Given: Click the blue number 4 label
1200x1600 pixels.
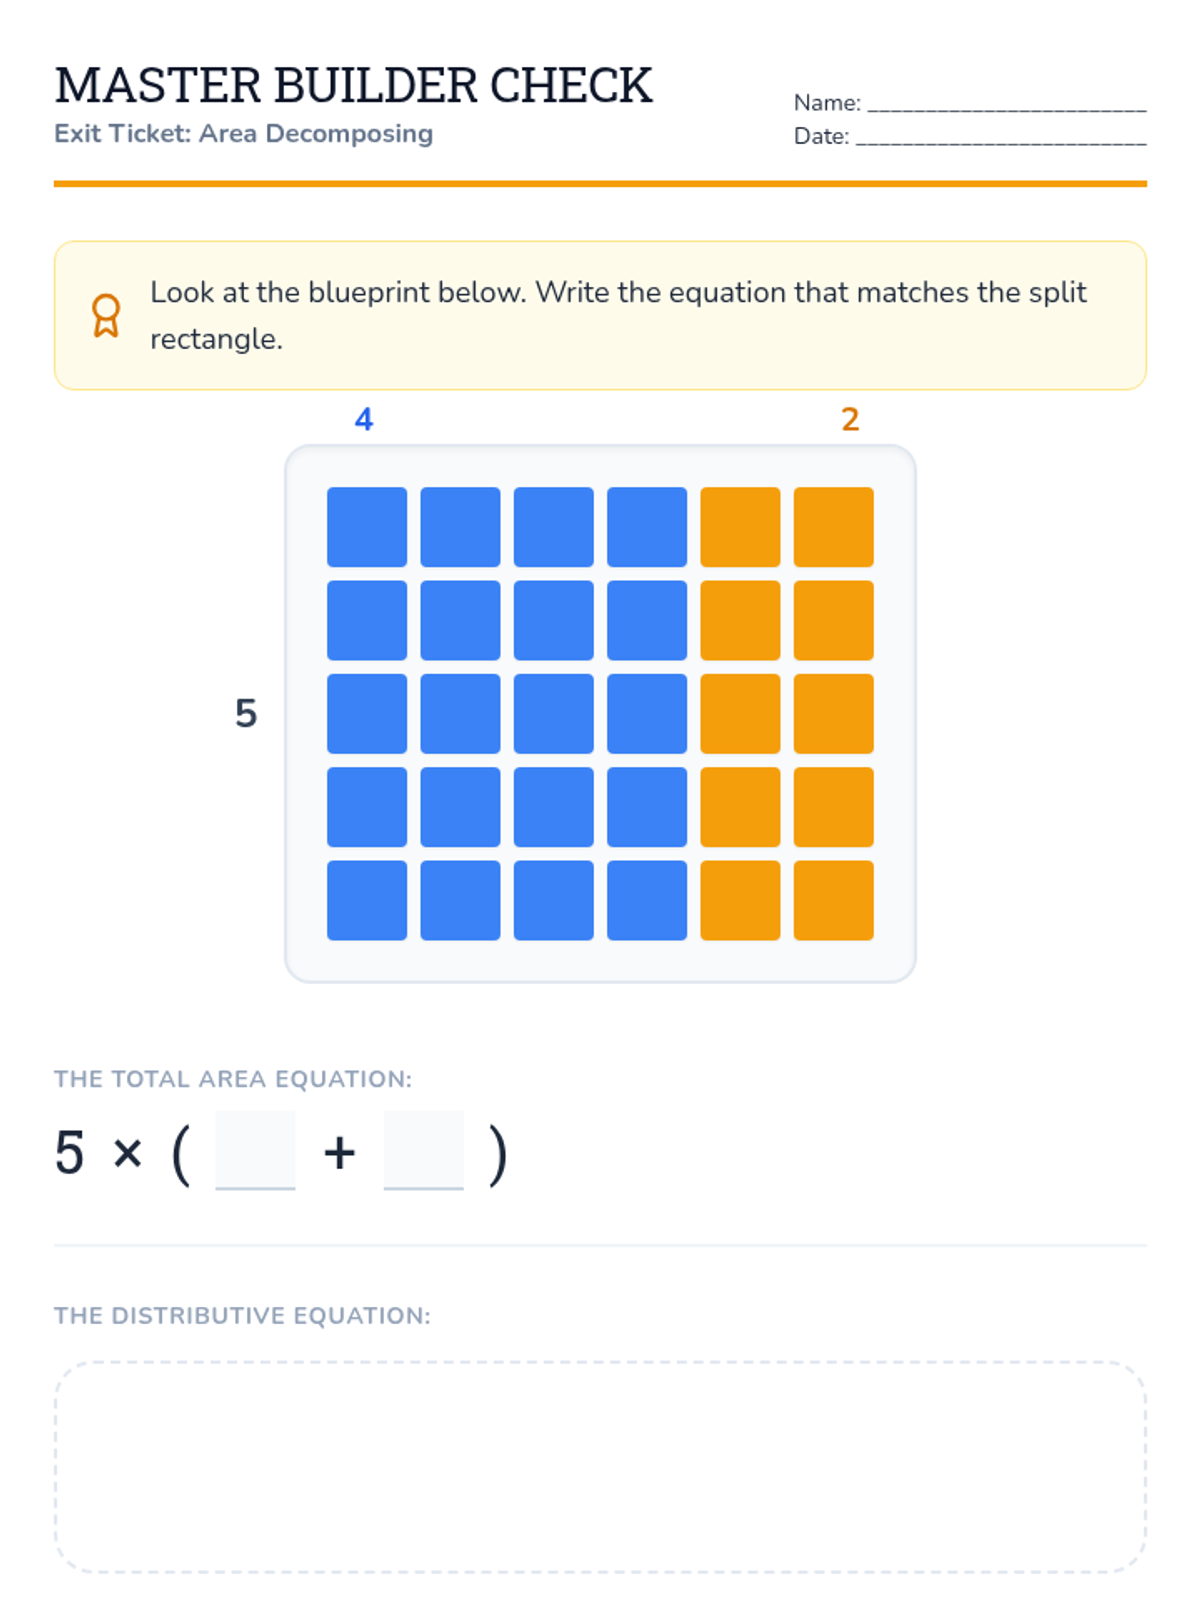Looking at the screenshot, I should coord(364,419).
